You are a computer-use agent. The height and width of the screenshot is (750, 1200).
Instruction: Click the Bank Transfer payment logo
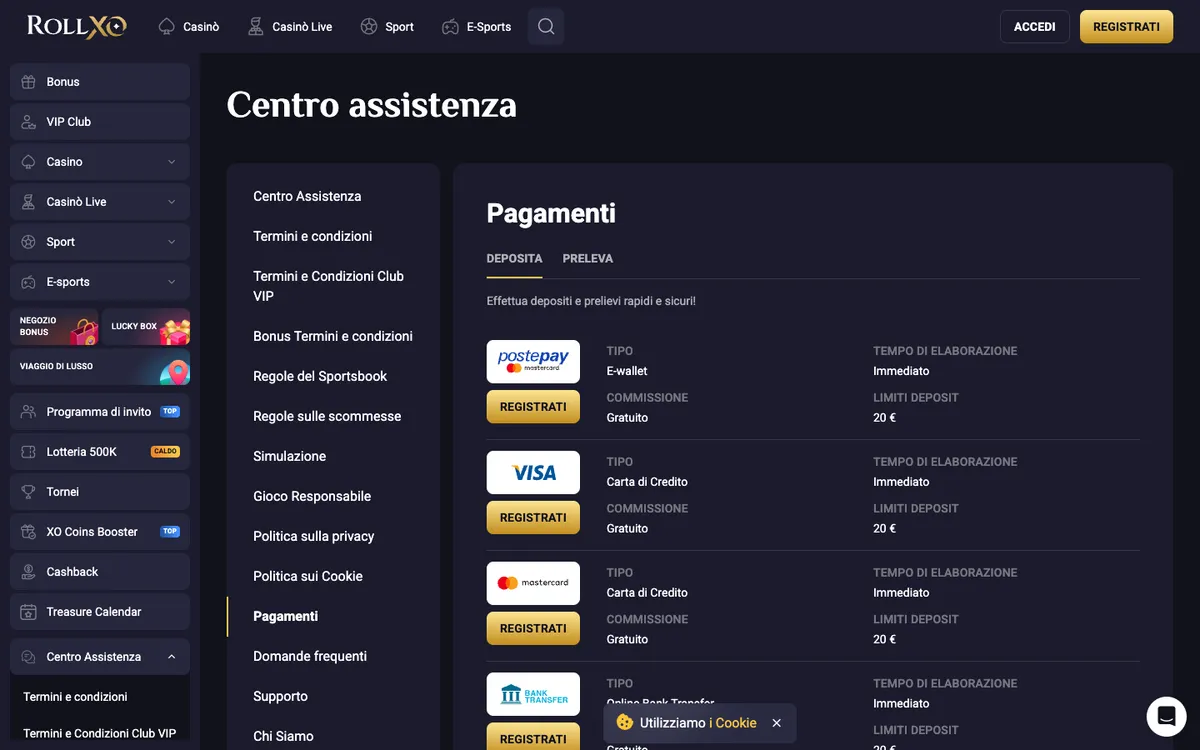point(533,694)
